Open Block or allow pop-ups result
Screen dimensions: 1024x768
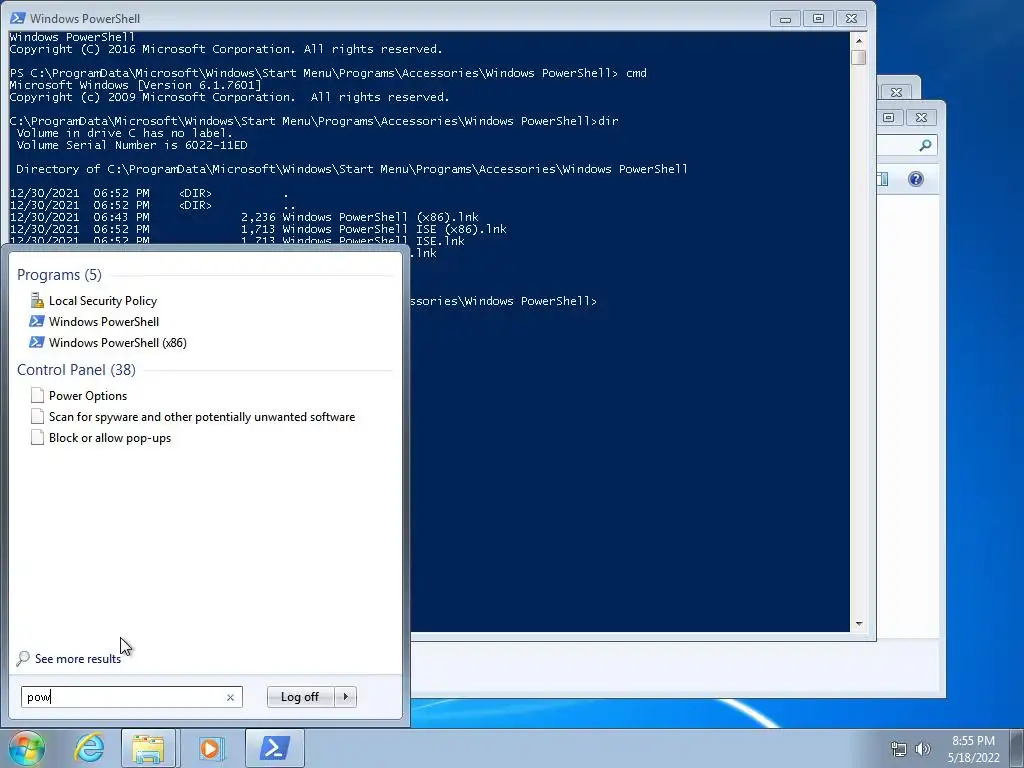pos(101,438)
